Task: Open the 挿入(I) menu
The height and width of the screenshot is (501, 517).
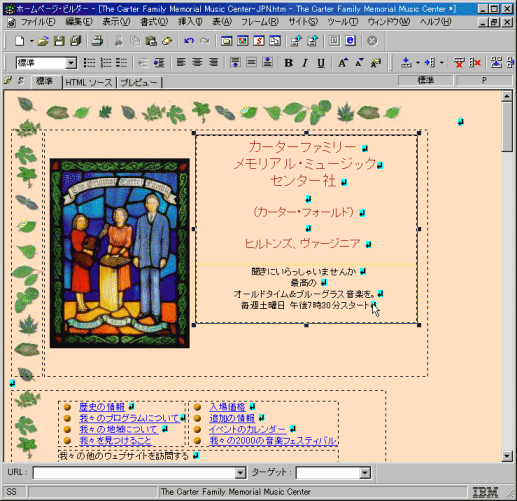Action: click(190, 22)
